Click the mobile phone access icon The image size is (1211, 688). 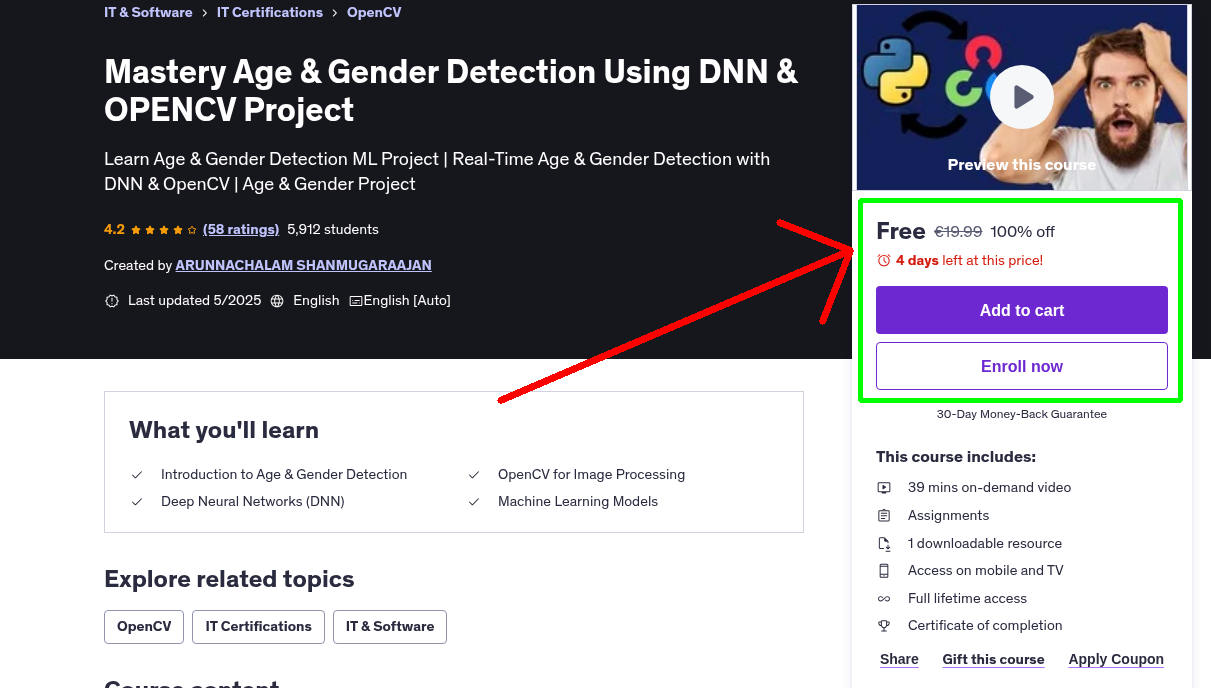pos(884,571)
